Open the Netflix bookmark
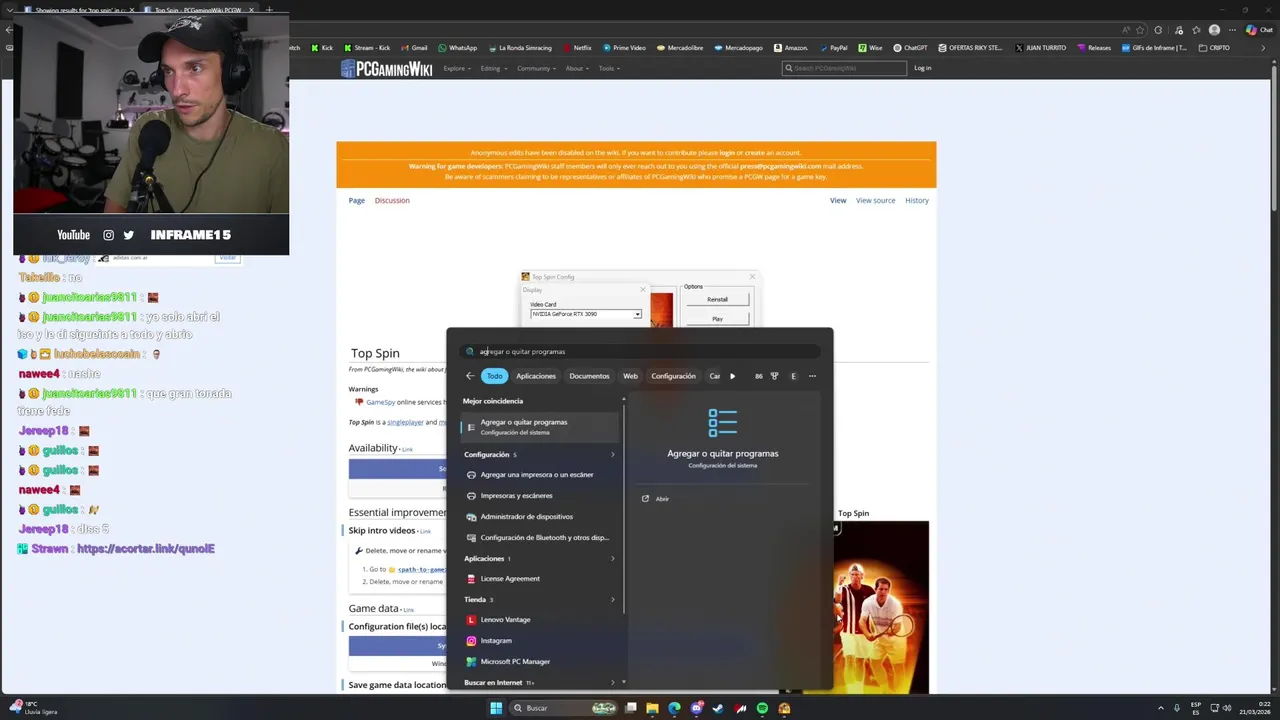Viewport: 1280px width, 720px height. [x=577, y=48]
